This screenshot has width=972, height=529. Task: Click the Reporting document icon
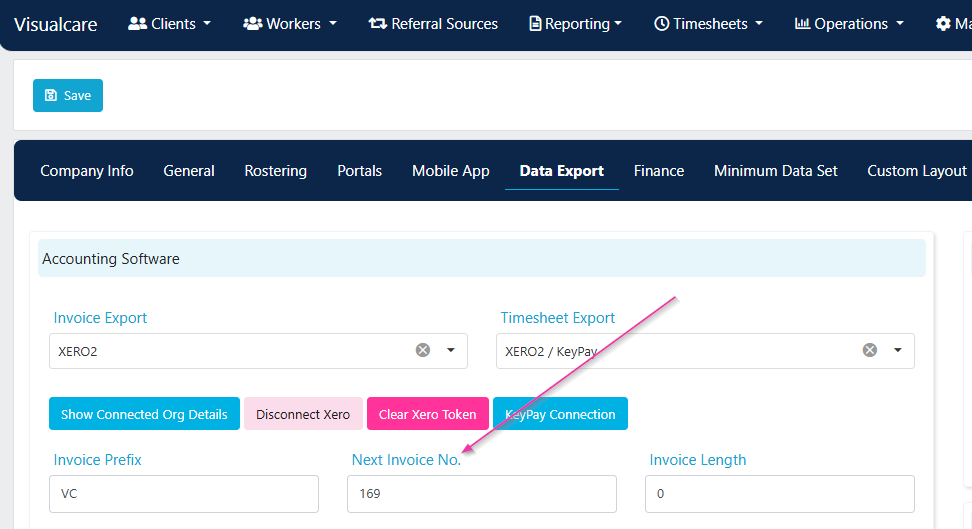[535, 24]
